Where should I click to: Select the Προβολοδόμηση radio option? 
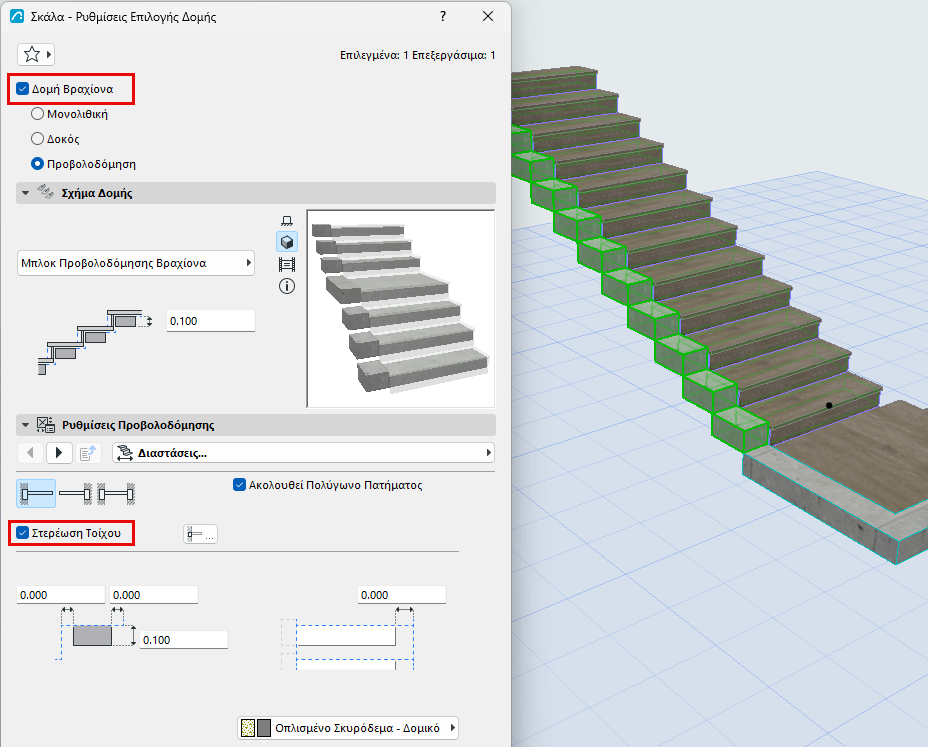pyautogui.click(x=37, y=163)
